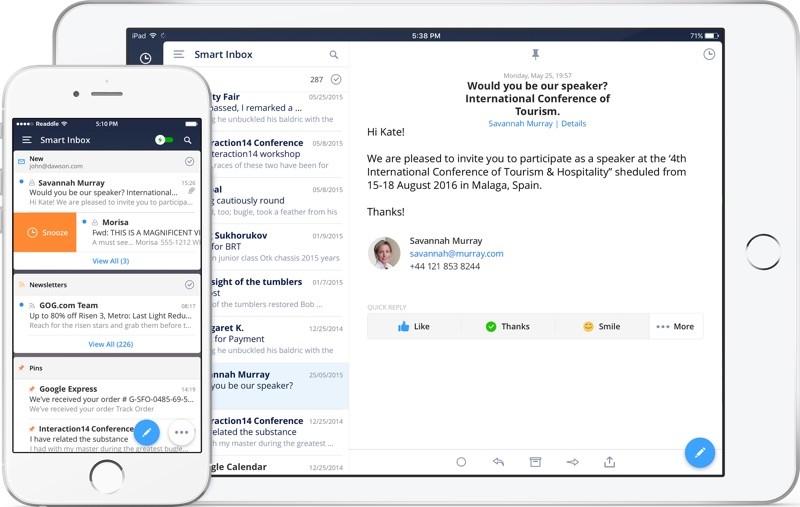Open the iPad hamburger menu beside Smart Inbox
This screenshot has width=800, height=507.
tap(179, 54)
